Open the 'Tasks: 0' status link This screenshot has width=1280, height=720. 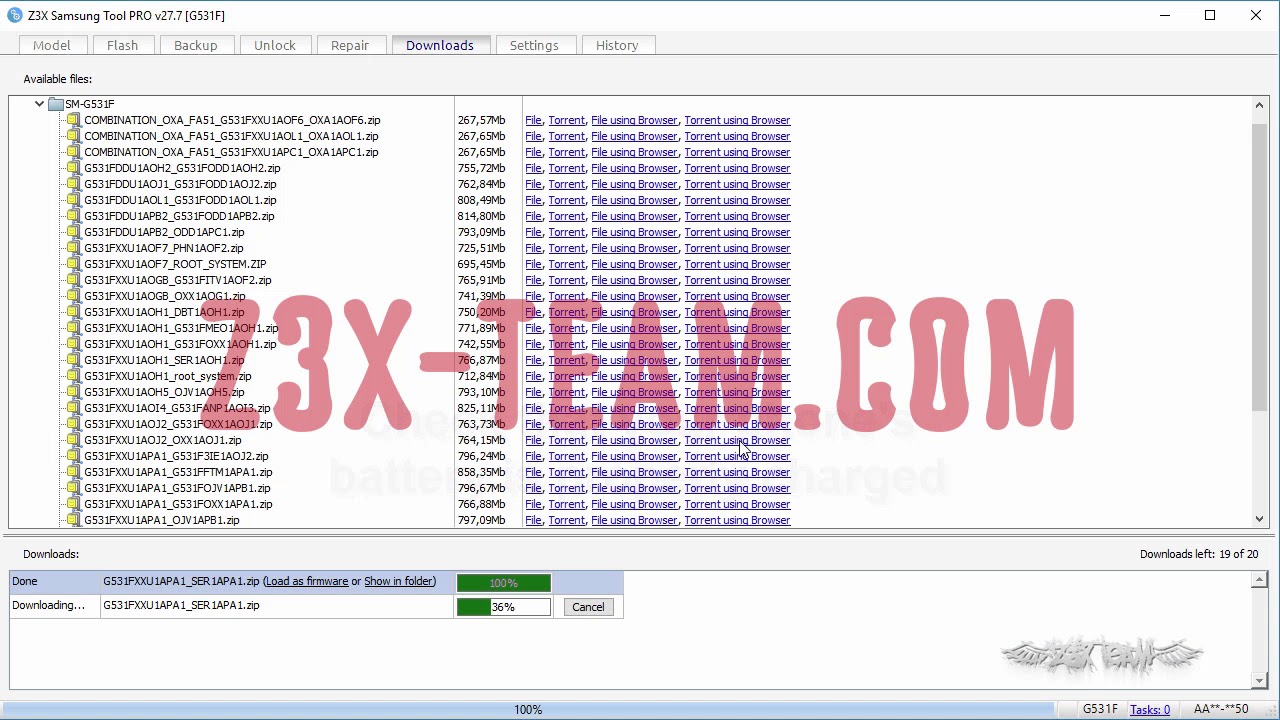[x=1150, y=709]
